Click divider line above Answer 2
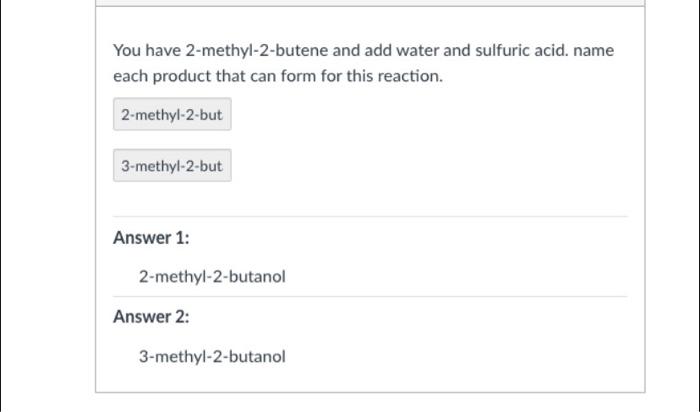The height and width of the screenshot is (412, 700). 370,296
